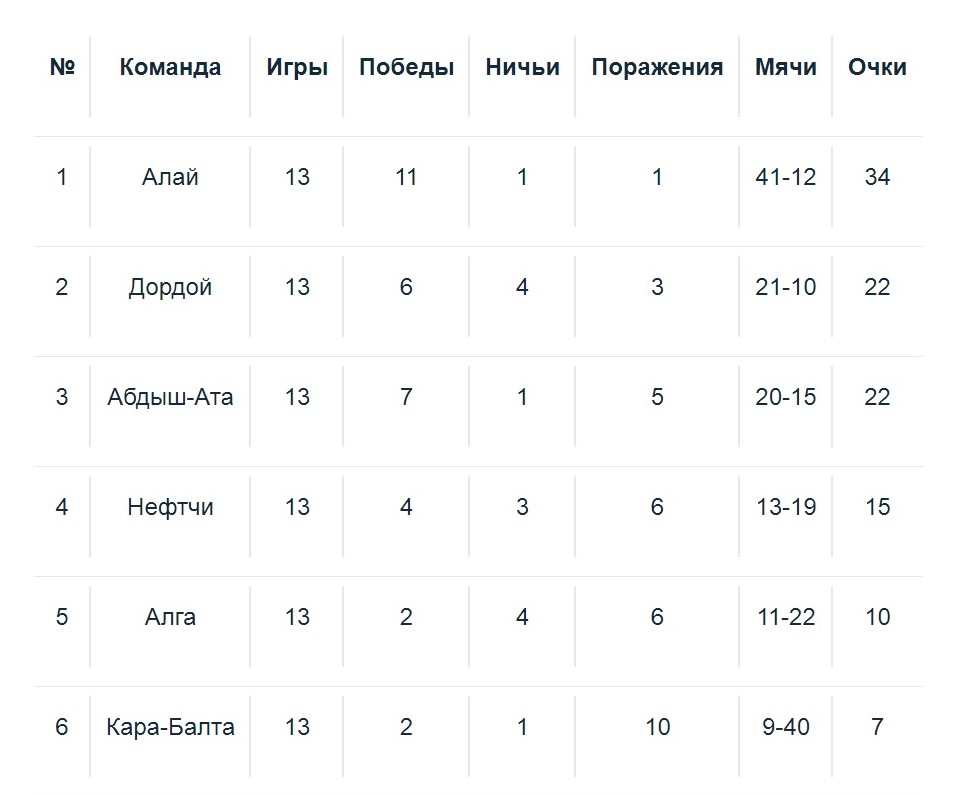Select the team name Дордой

click(170, 288)
